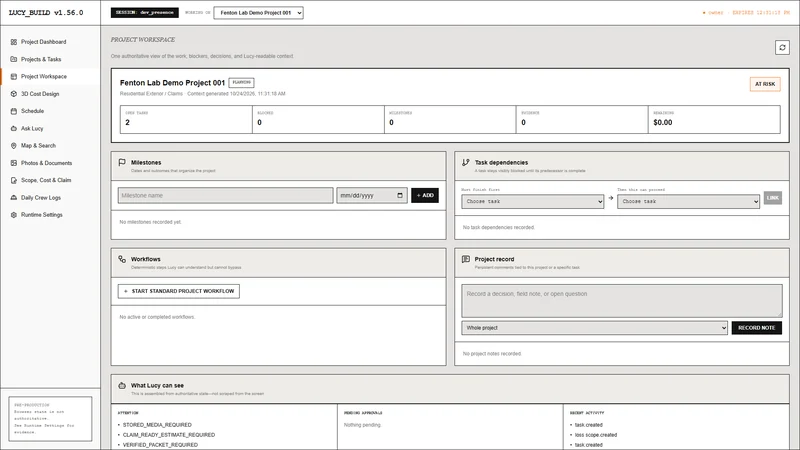Image resolution: width=800 pixels, height=450 pixels.
Task: Add the milestone with + ADD button
Action: click(425, 195)
